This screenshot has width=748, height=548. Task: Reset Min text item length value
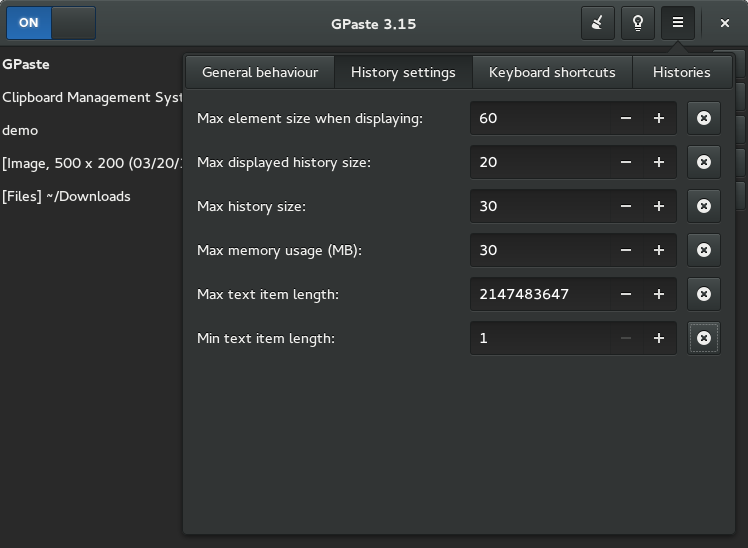point(704,338)
